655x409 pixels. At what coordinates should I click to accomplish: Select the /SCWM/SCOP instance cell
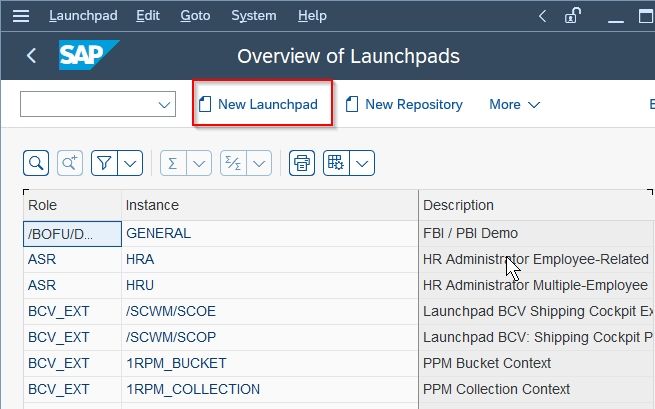(270, 337)
